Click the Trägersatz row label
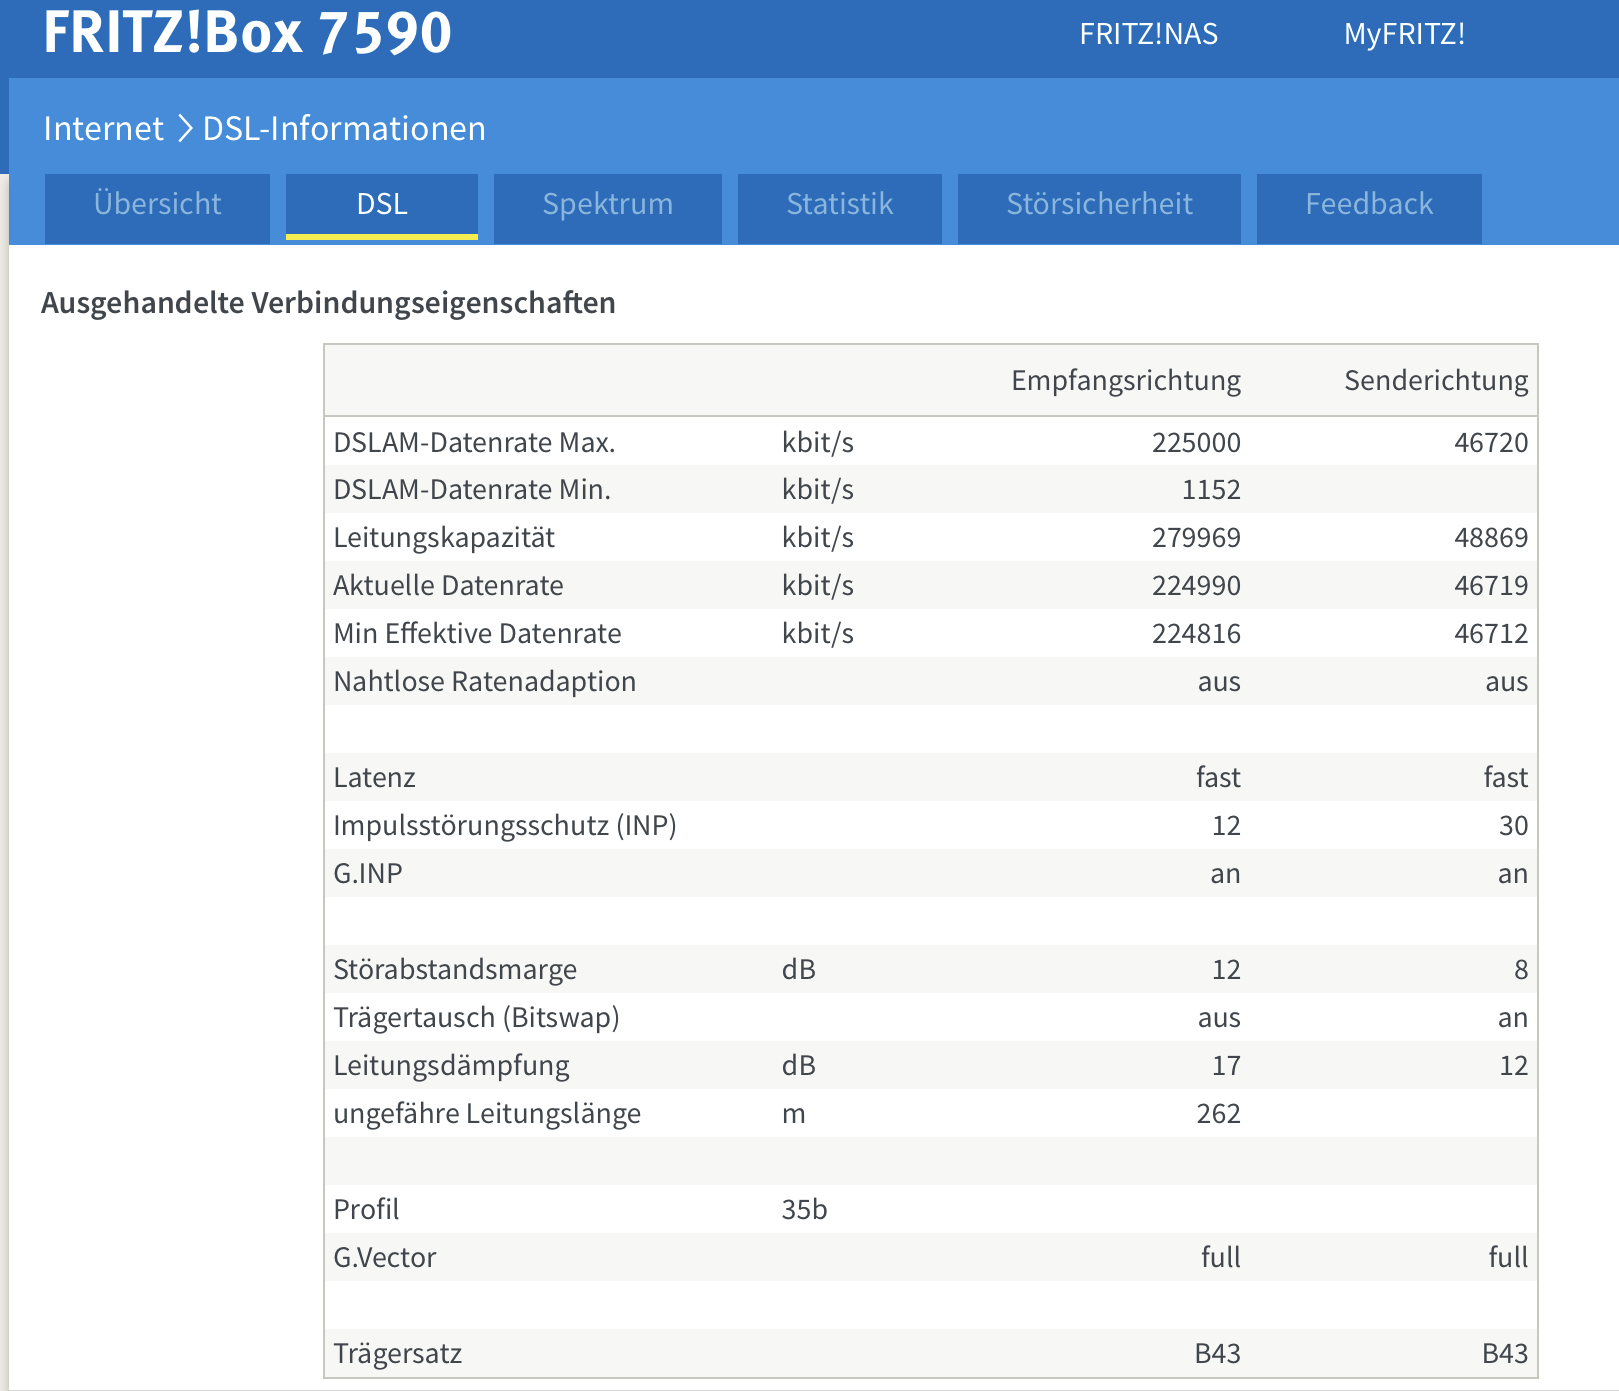The height and width of the screenshot is (1391, 1619). point(398,1353)
